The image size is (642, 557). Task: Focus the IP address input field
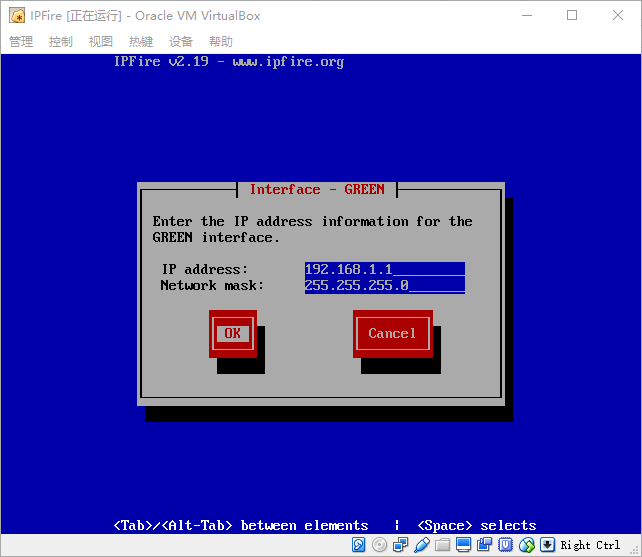tap(385, 269)
